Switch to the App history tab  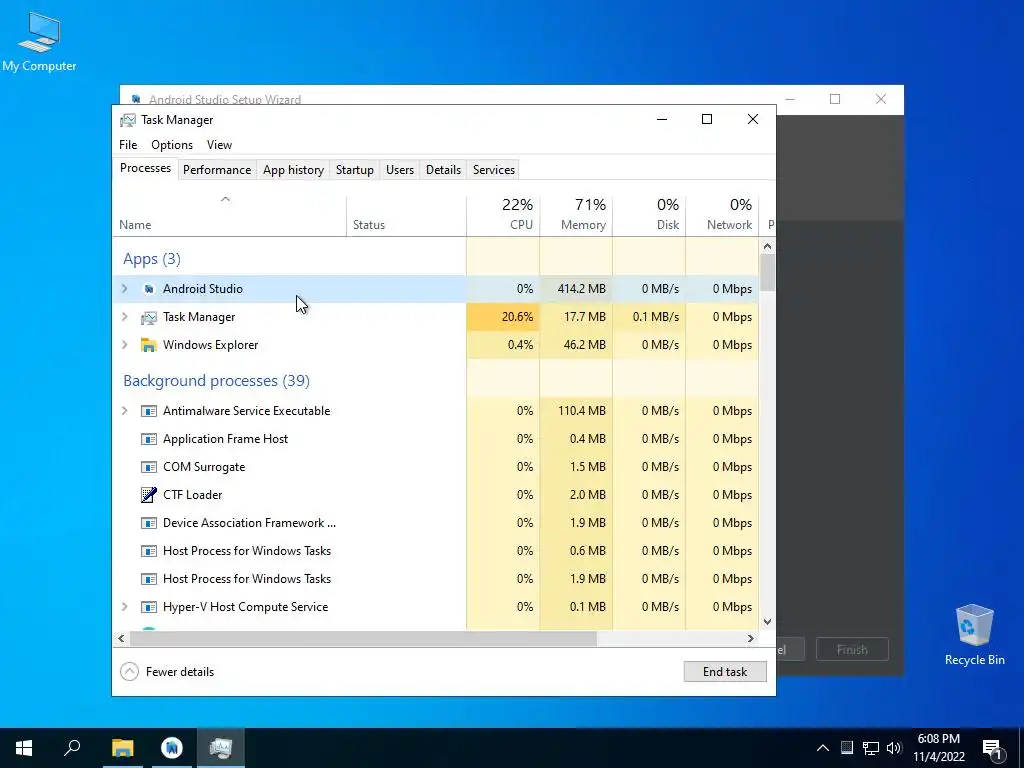293,170
